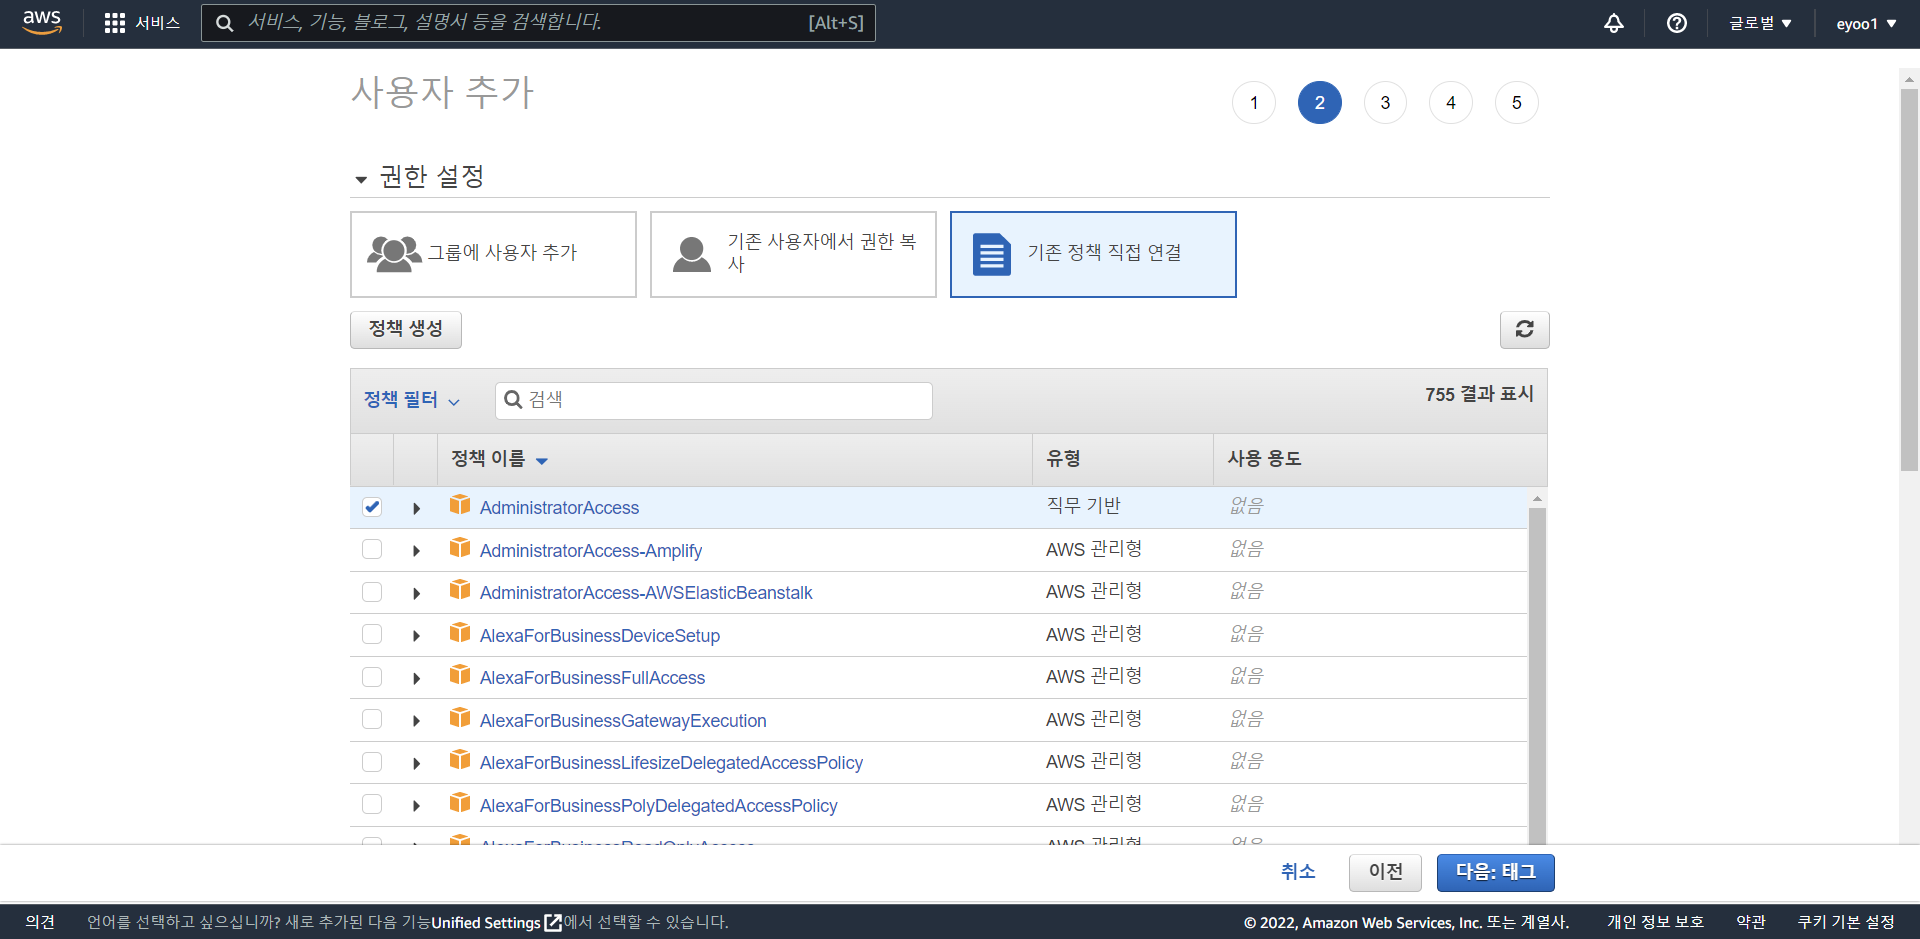Click the AlexaForBusinessFullAccess policy box icon
Viewport: 1920px width, 939px height.
(460, 675)
